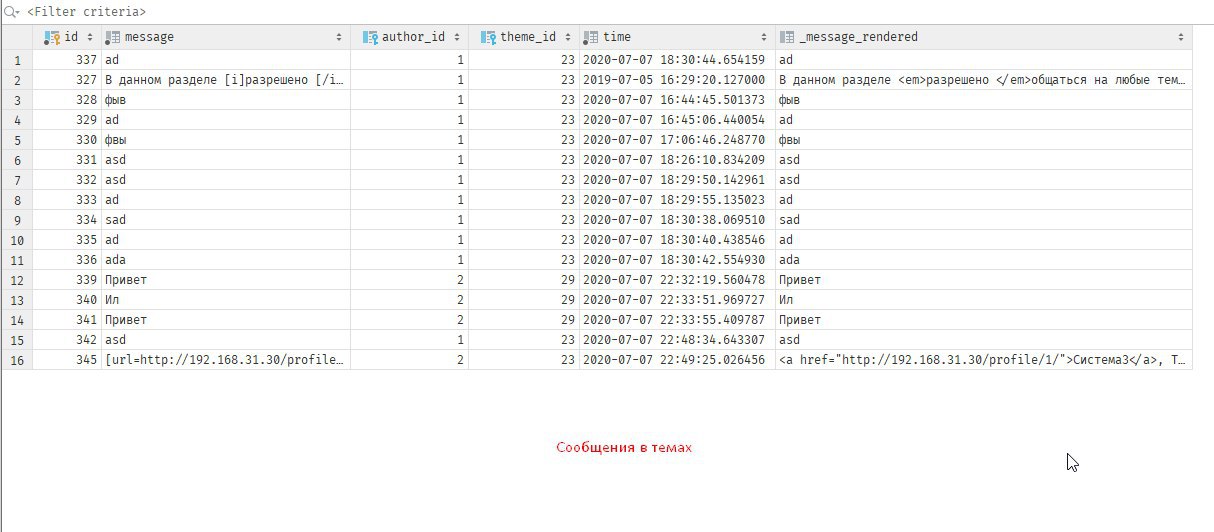Screen dimensions: 1214x532
Task: Click the message cell 'sad'
Action: [226, 220]
